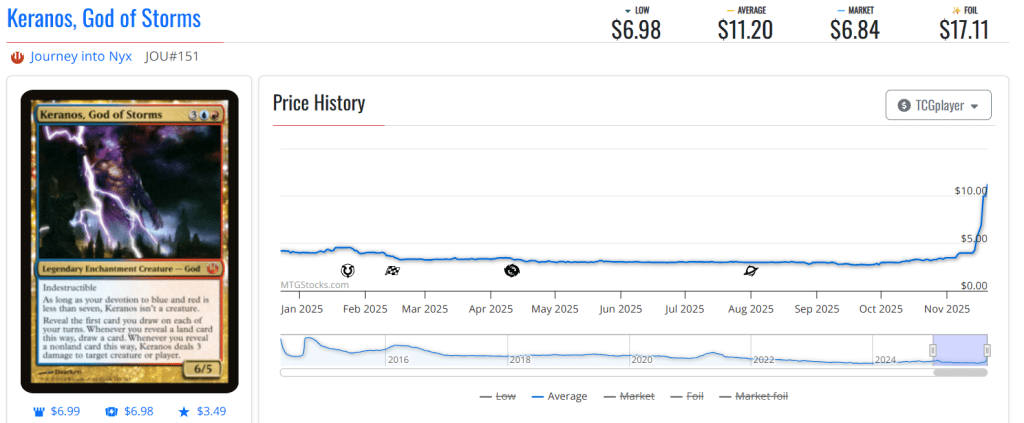Click the Price History tab heading
Image resolution: width=1024 pixels, height=423 pixels.
(x=319, y=103)
